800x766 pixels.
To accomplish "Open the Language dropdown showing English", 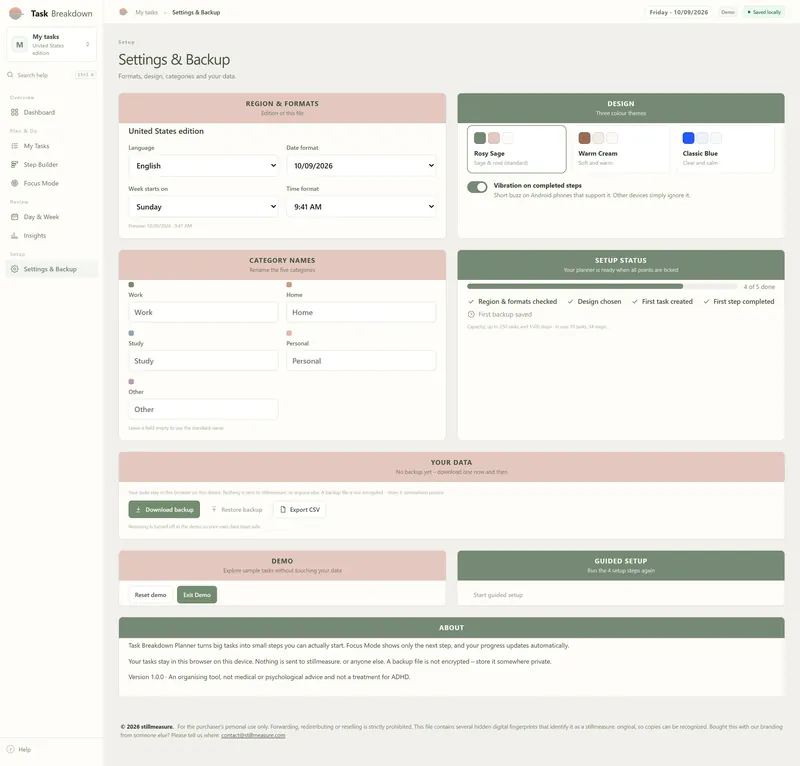I will coord(203,166).
